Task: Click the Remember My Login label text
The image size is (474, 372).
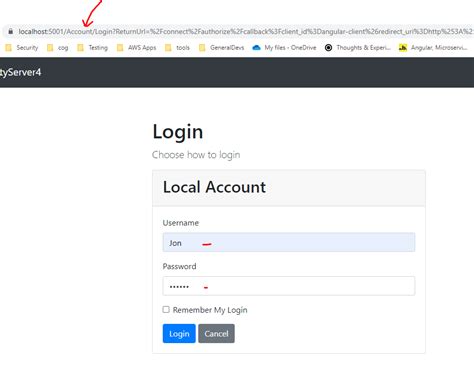Action: click(x=210, y=310)
